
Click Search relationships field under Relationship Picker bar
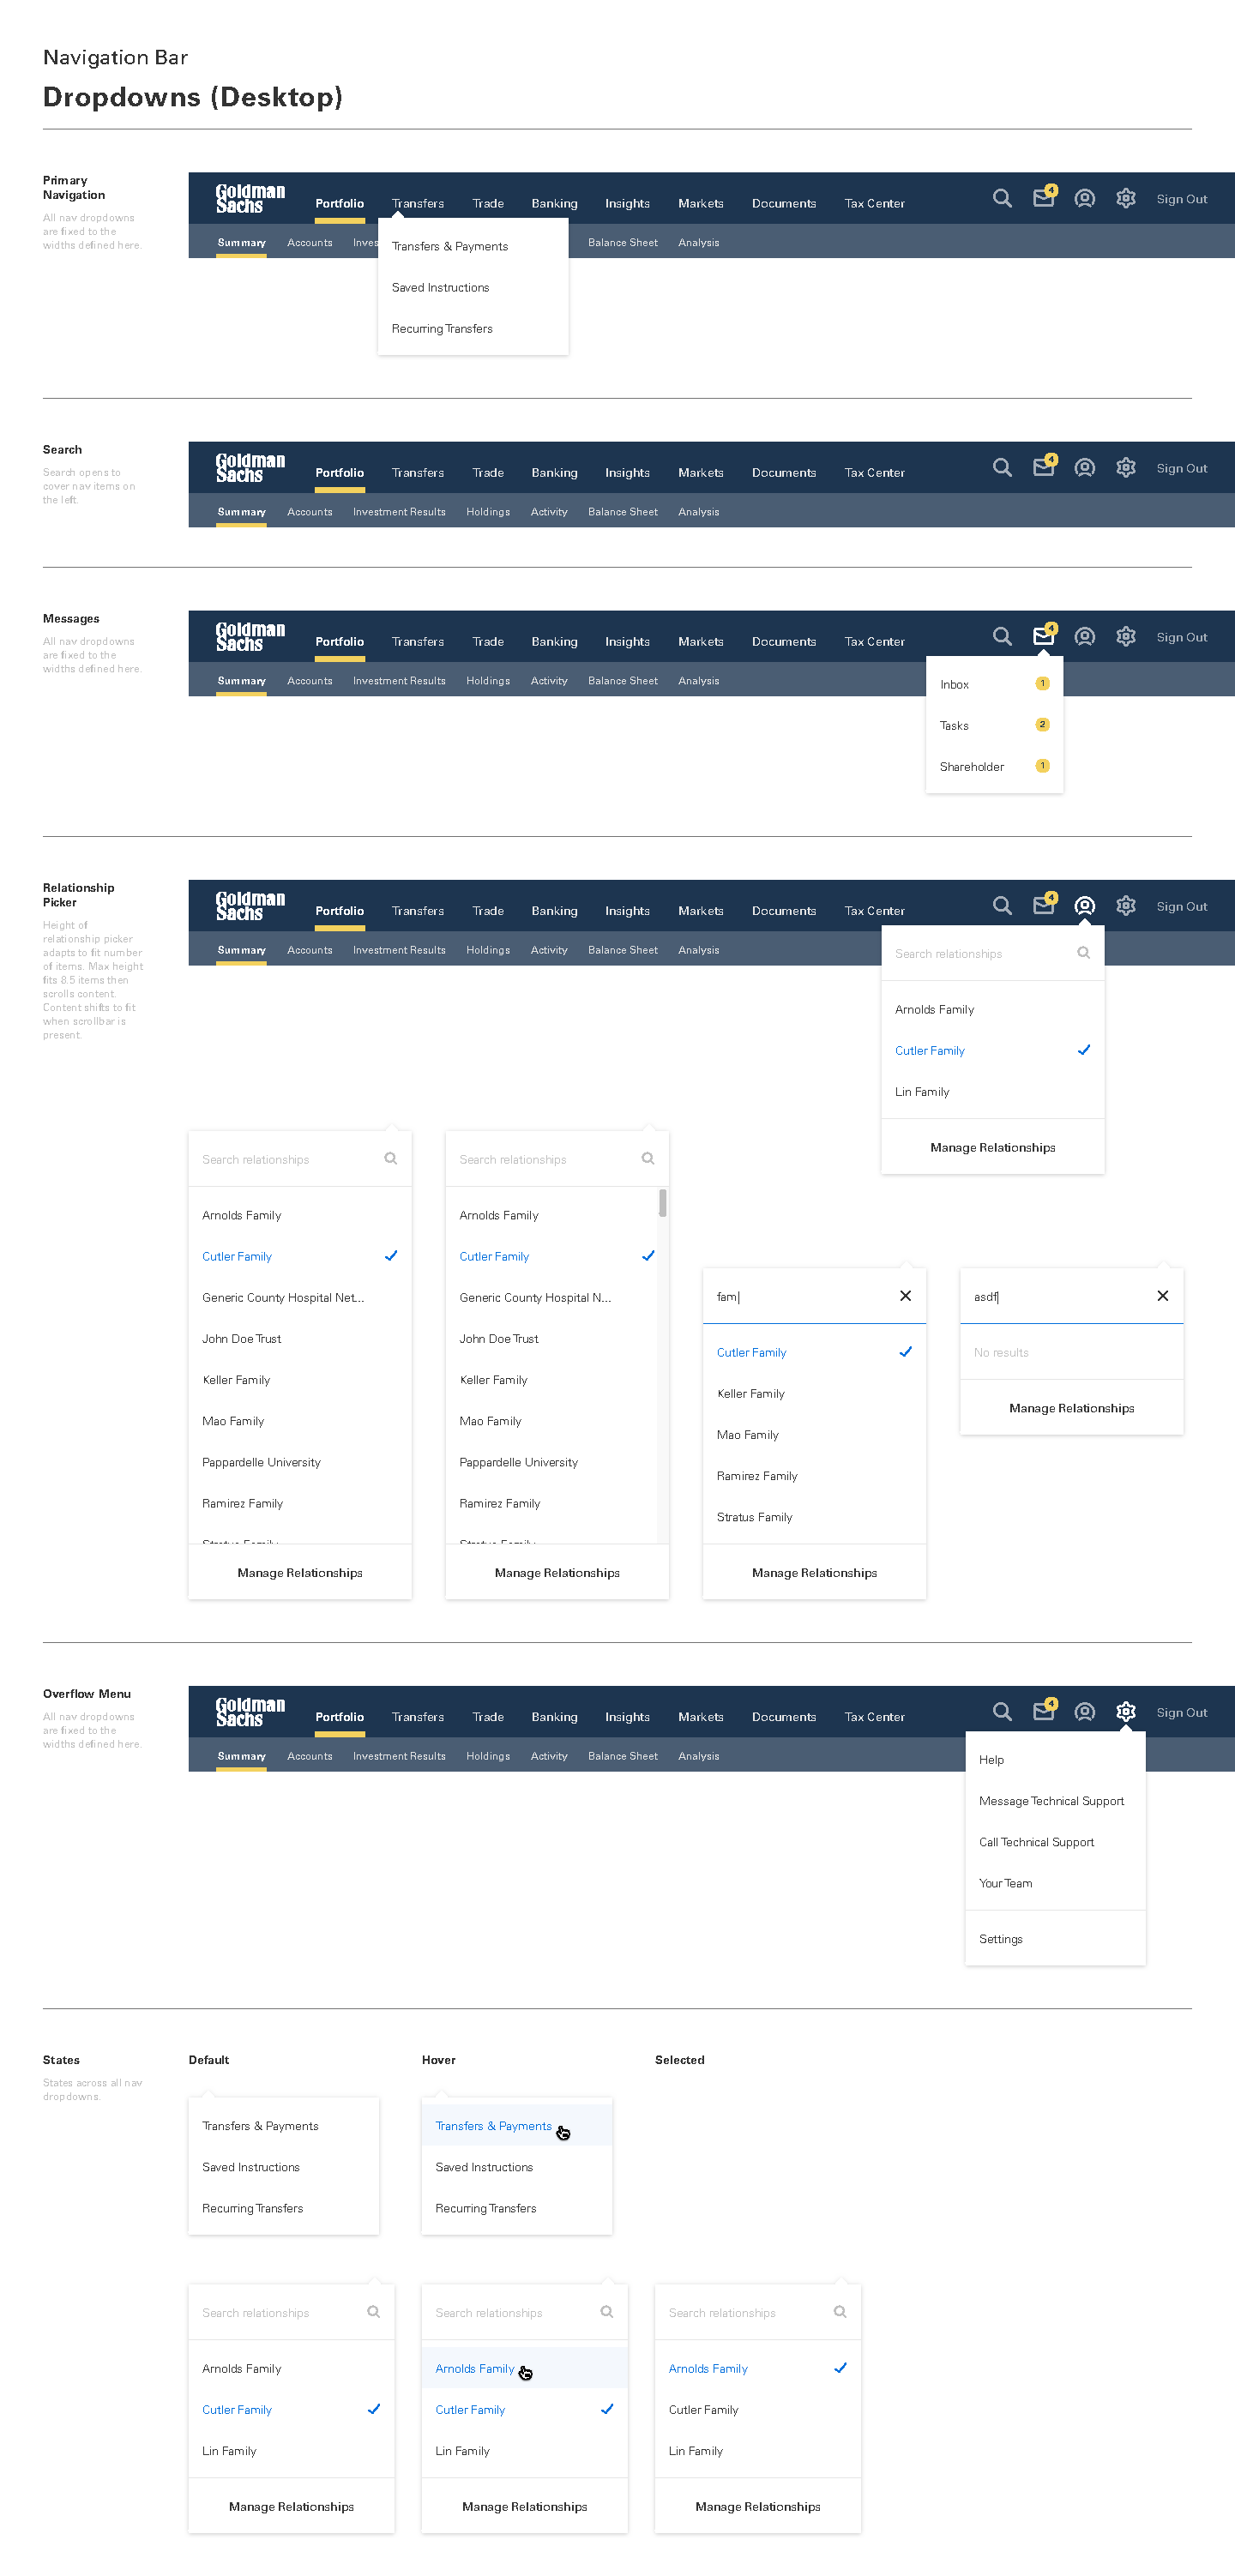[992, 953]
